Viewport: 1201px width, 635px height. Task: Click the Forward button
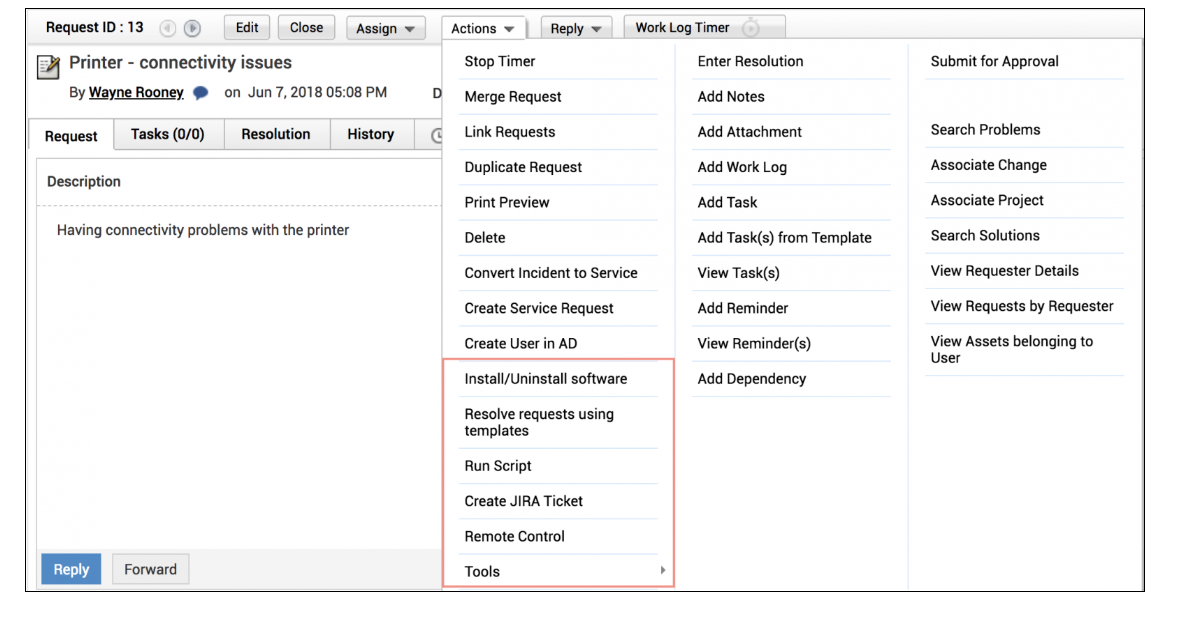(150, 569)
